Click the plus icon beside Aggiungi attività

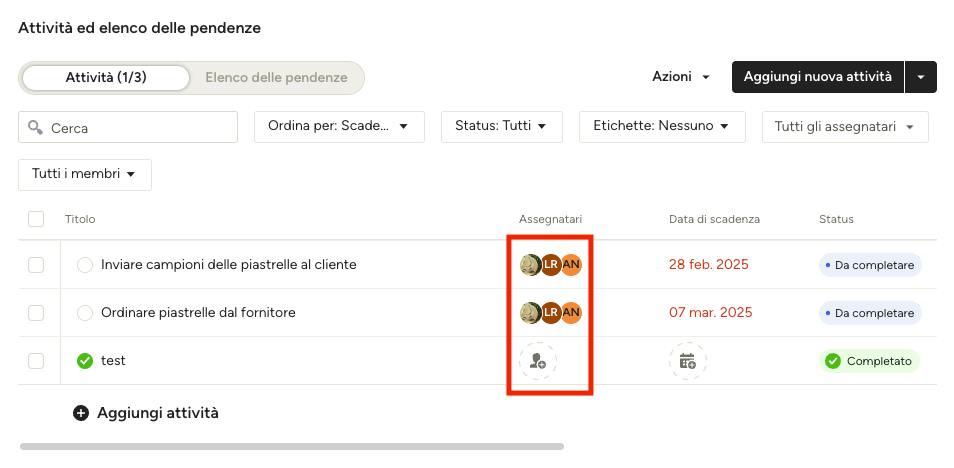pyautogui.click(x=80, y=413)
